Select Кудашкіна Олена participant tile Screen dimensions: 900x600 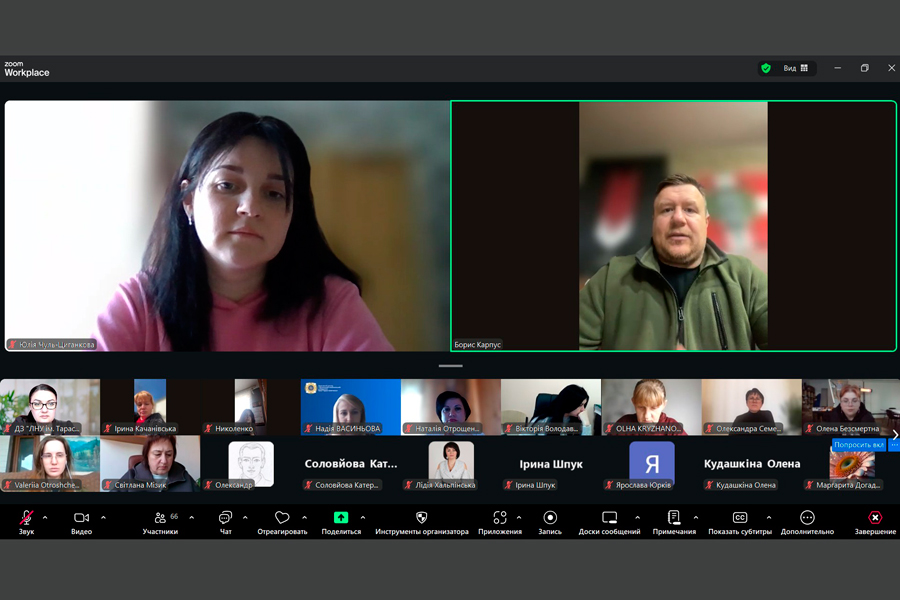(x=751, y=463)
